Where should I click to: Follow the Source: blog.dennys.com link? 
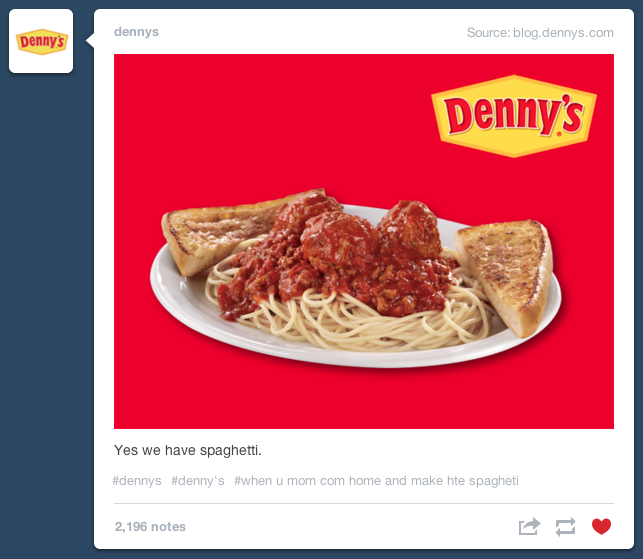(x=540, y=33)
